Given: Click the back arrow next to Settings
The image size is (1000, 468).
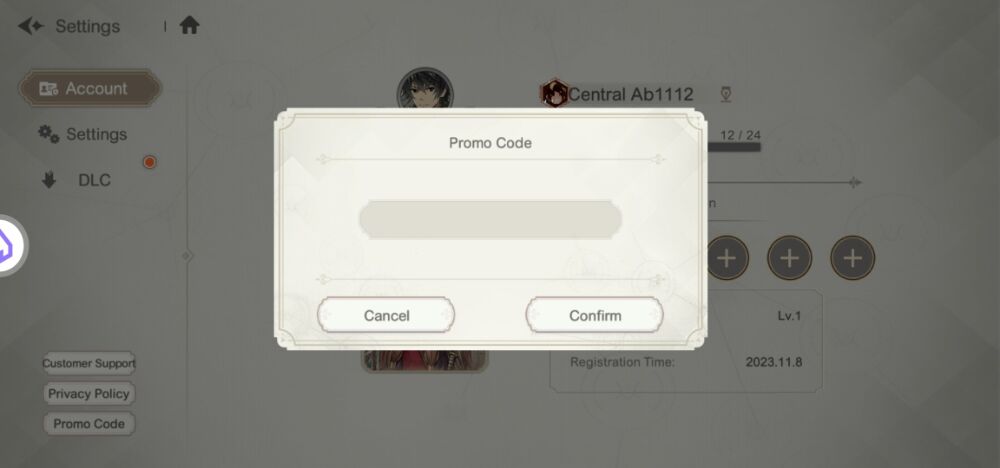Looking at the screenshot, I should [31, 26].
